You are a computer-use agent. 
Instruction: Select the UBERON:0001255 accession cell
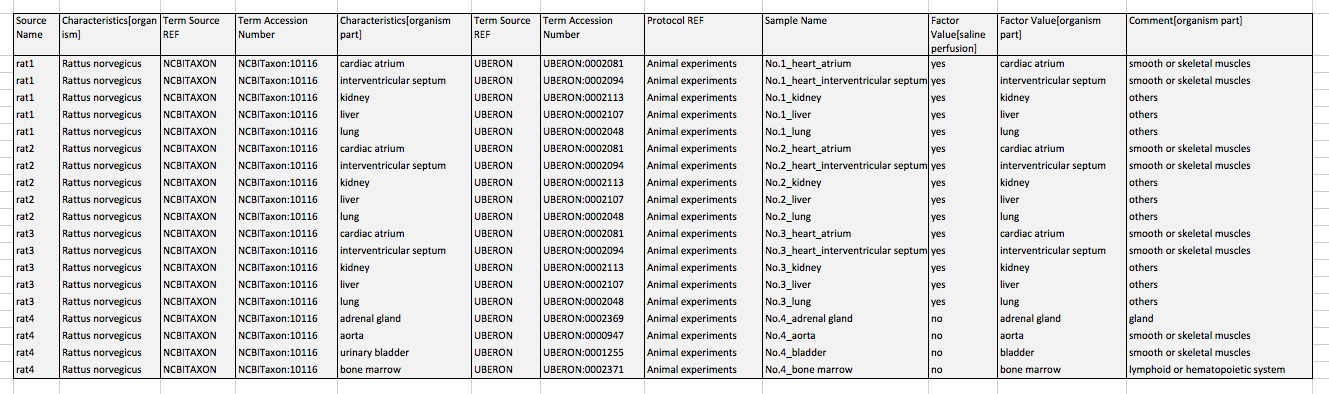click(591, 353)
